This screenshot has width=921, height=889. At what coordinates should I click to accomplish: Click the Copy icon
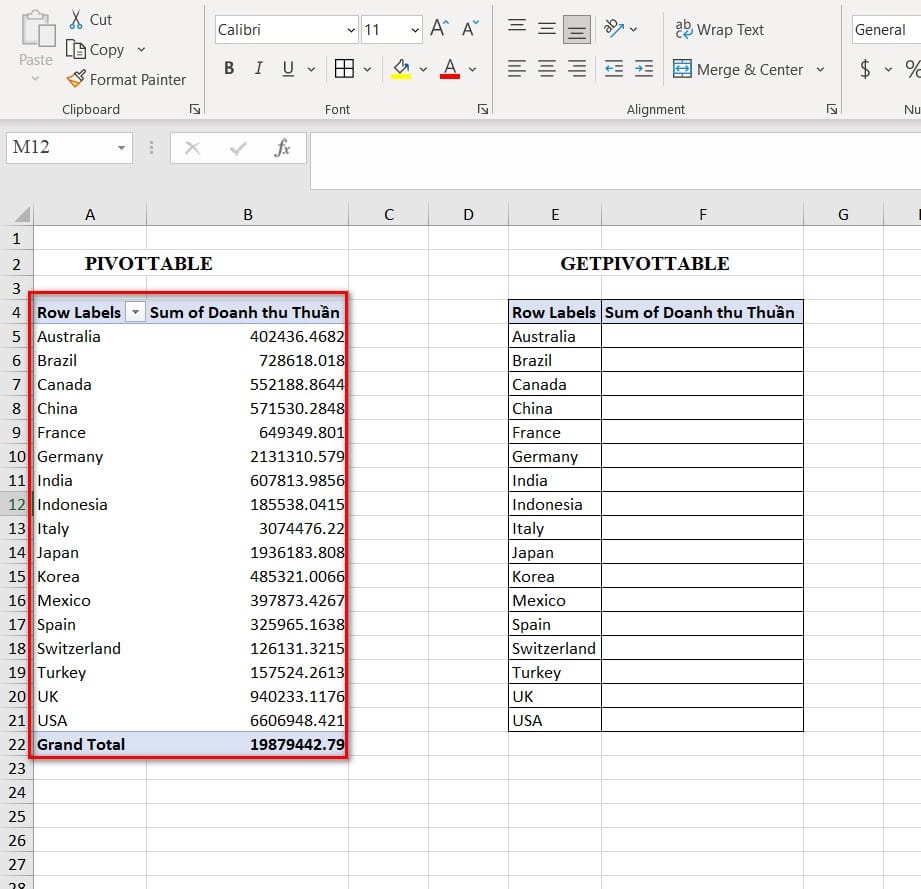(x=76, y=49)
